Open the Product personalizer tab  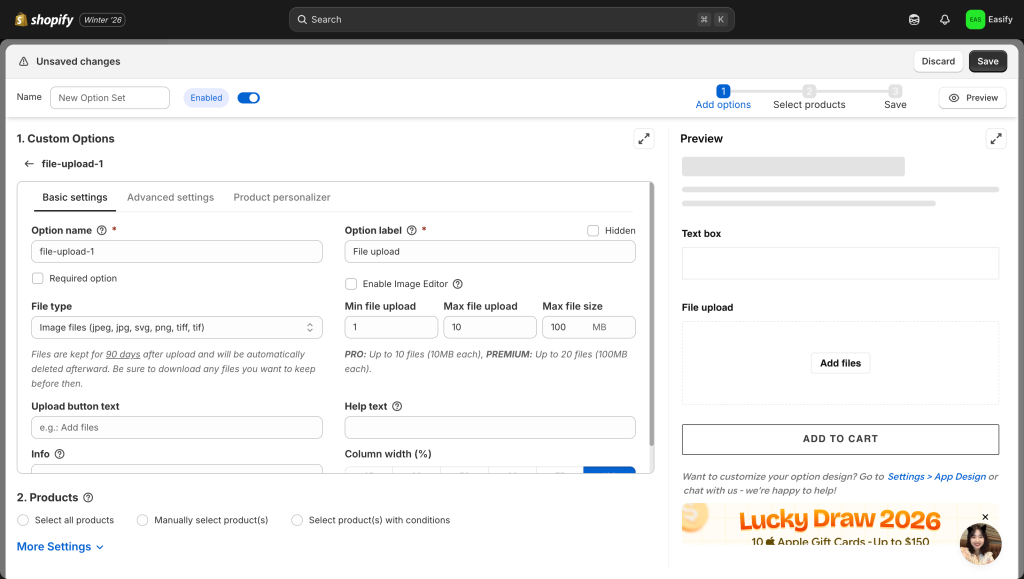click(281, 198)
